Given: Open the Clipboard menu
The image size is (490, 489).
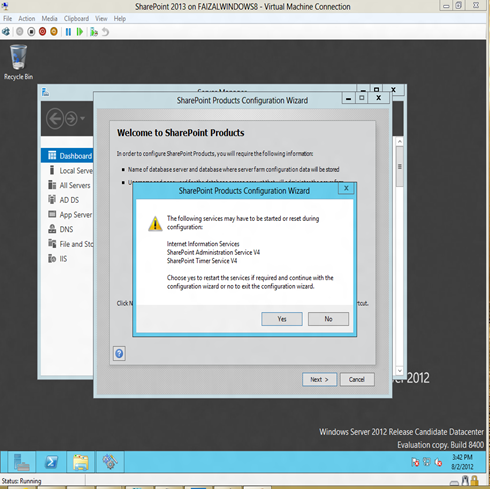Looking at the screenshot, I should click(76, 19).
